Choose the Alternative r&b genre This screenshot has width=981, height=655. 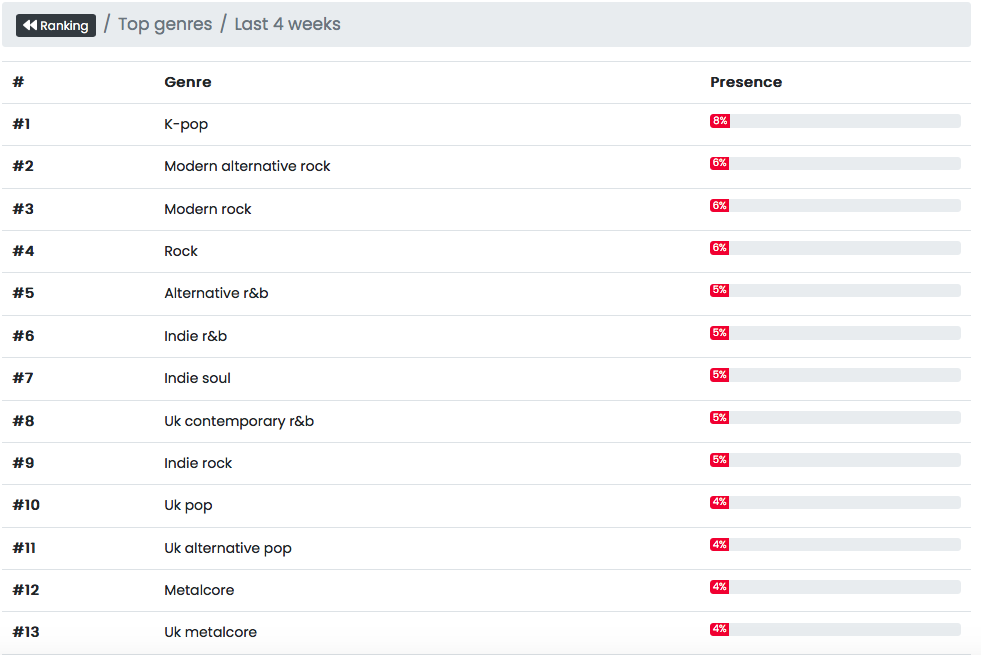216,293
